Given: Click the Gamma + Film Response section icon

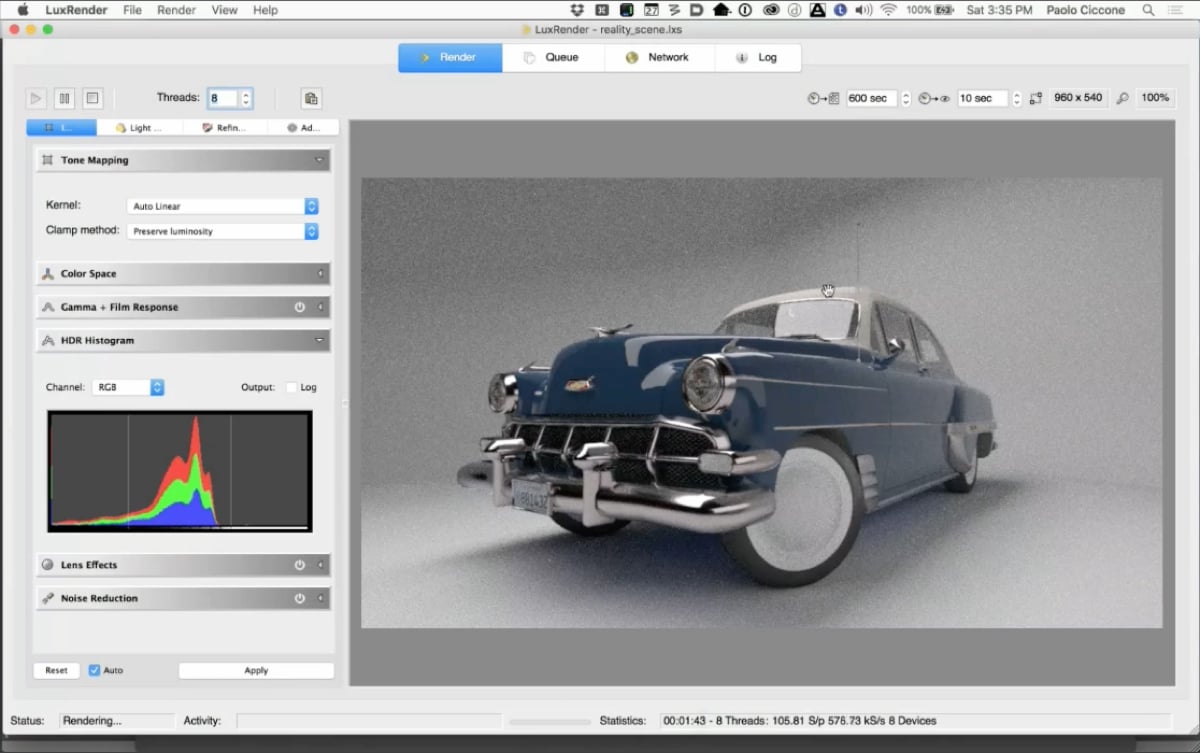Looking at the screenshot, I should [x=47, y=307].
